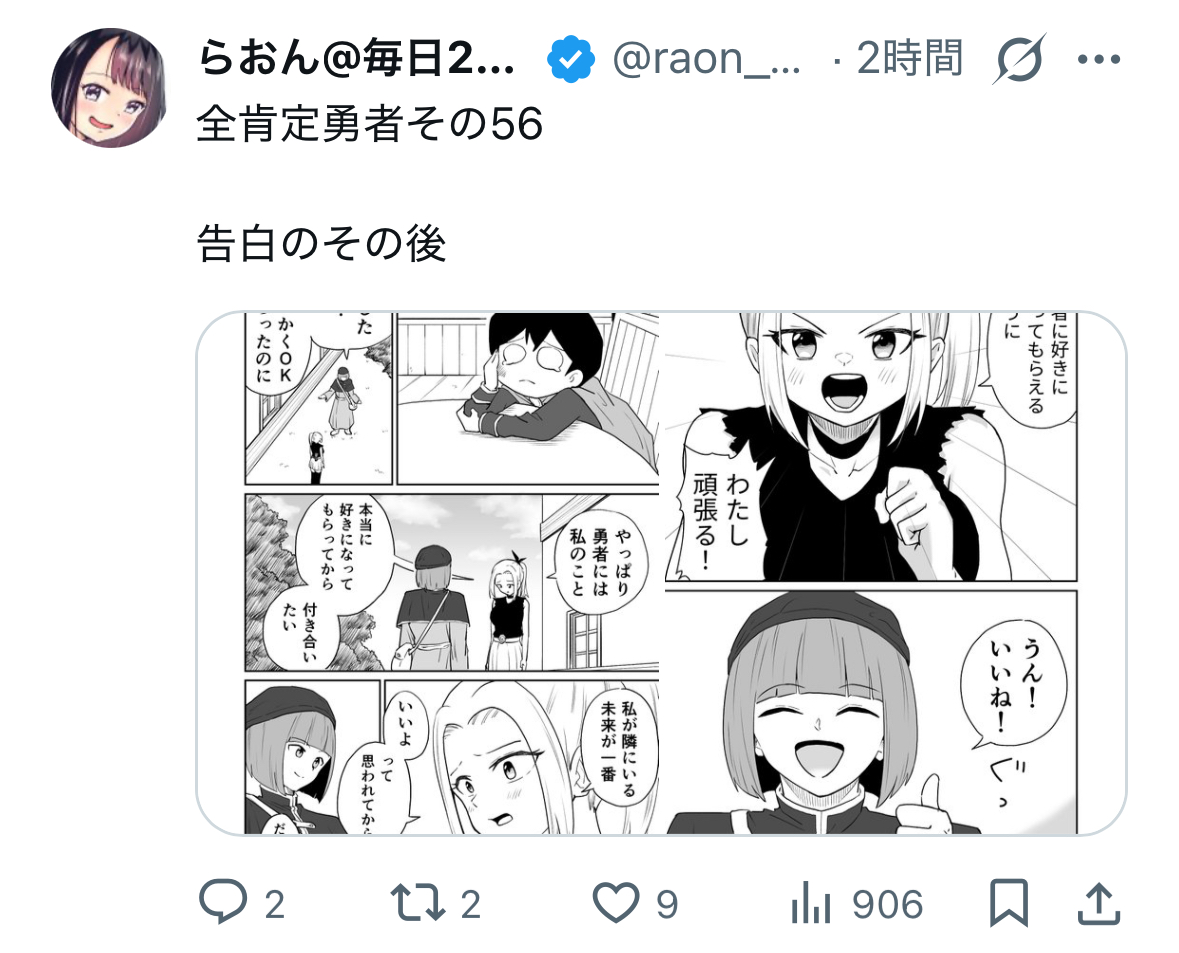Image resolution: width=1179 pixels, height=953 pixels.
Task: Click the blue verified badge
Action: (x=571, y=59)
